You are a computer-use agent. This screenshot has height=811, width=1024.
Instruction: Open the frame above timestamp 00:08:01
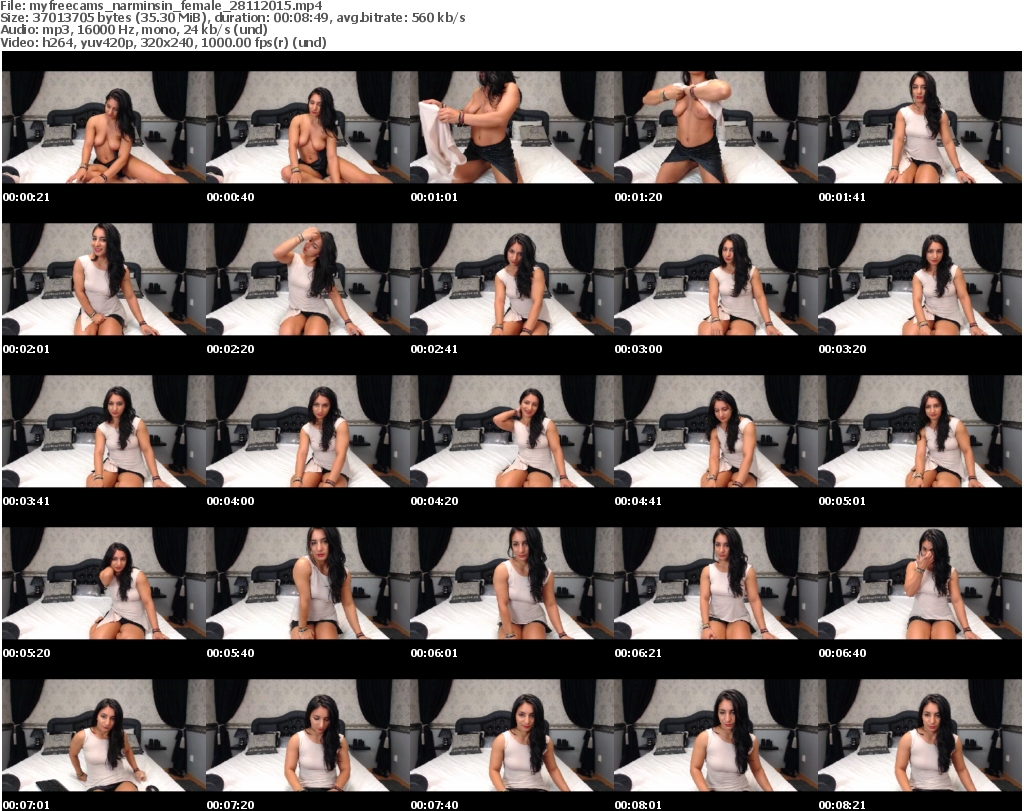click(716, 735)
